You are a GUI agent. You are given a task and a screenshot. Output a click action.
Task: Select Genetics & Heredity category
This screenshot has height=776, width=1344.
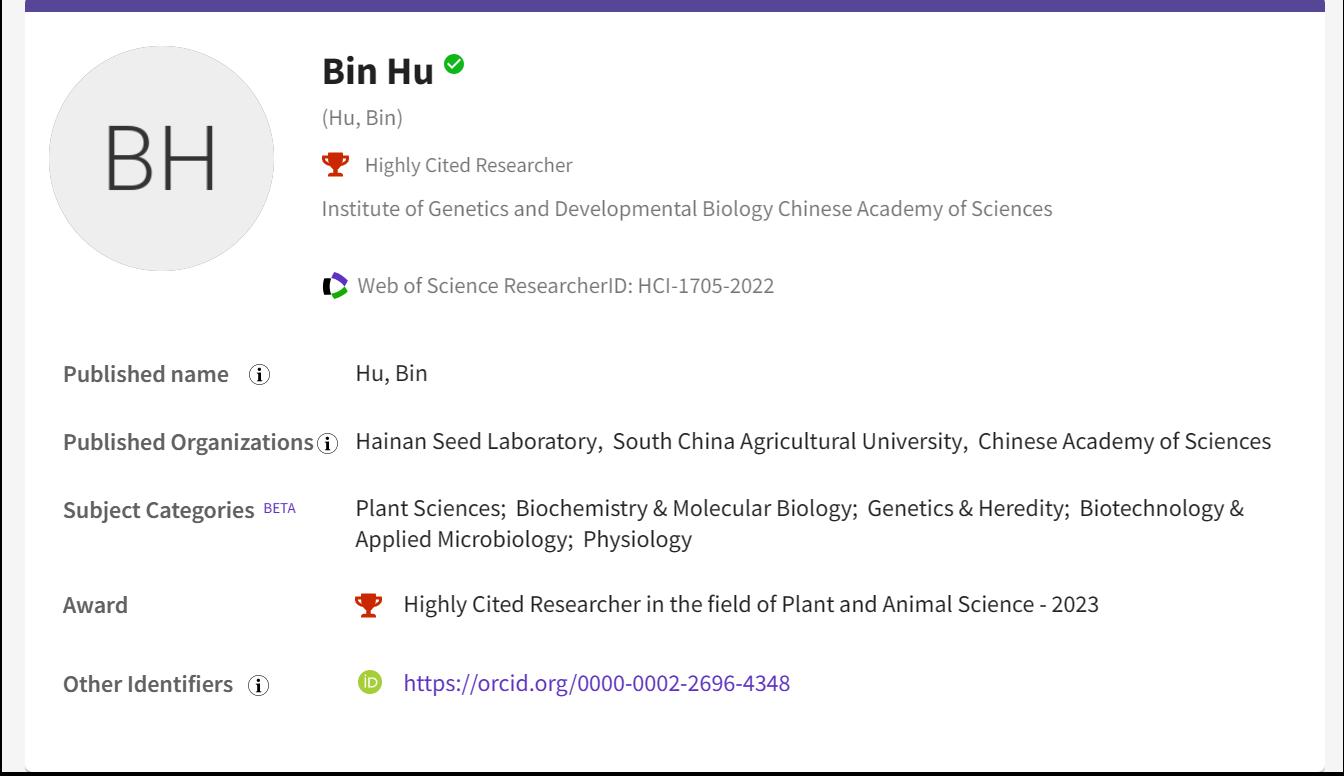click(x=965, y=508)
